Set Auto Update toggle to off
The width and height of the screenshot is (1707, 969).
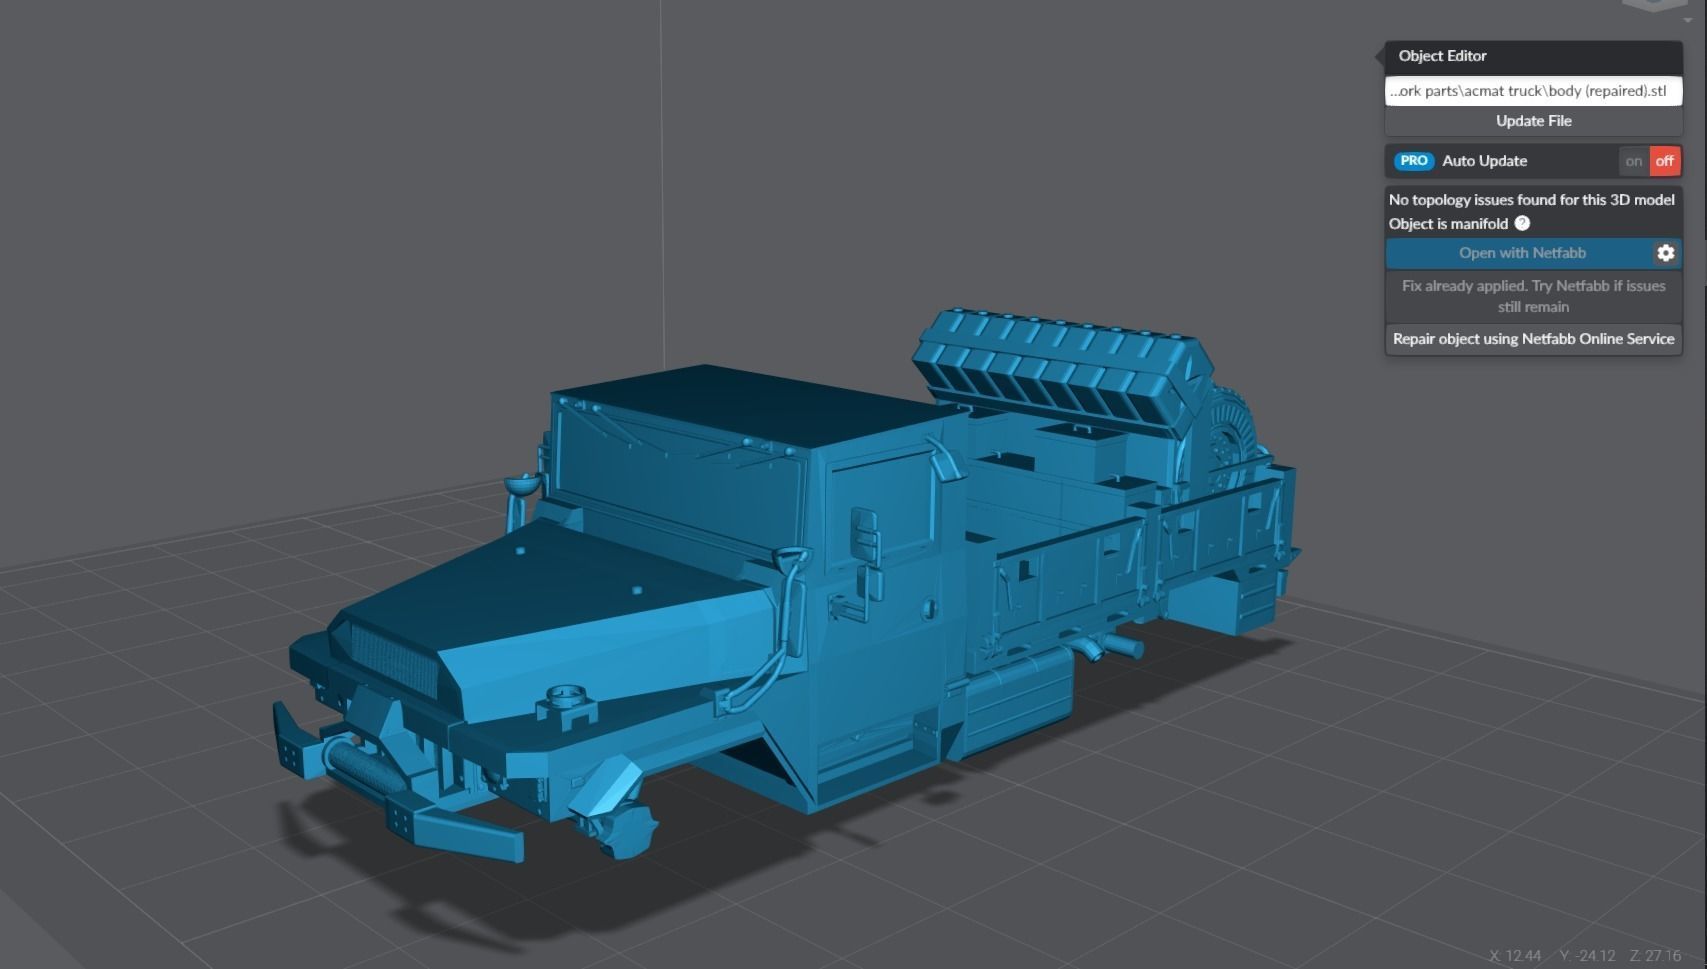(1665, 161)
